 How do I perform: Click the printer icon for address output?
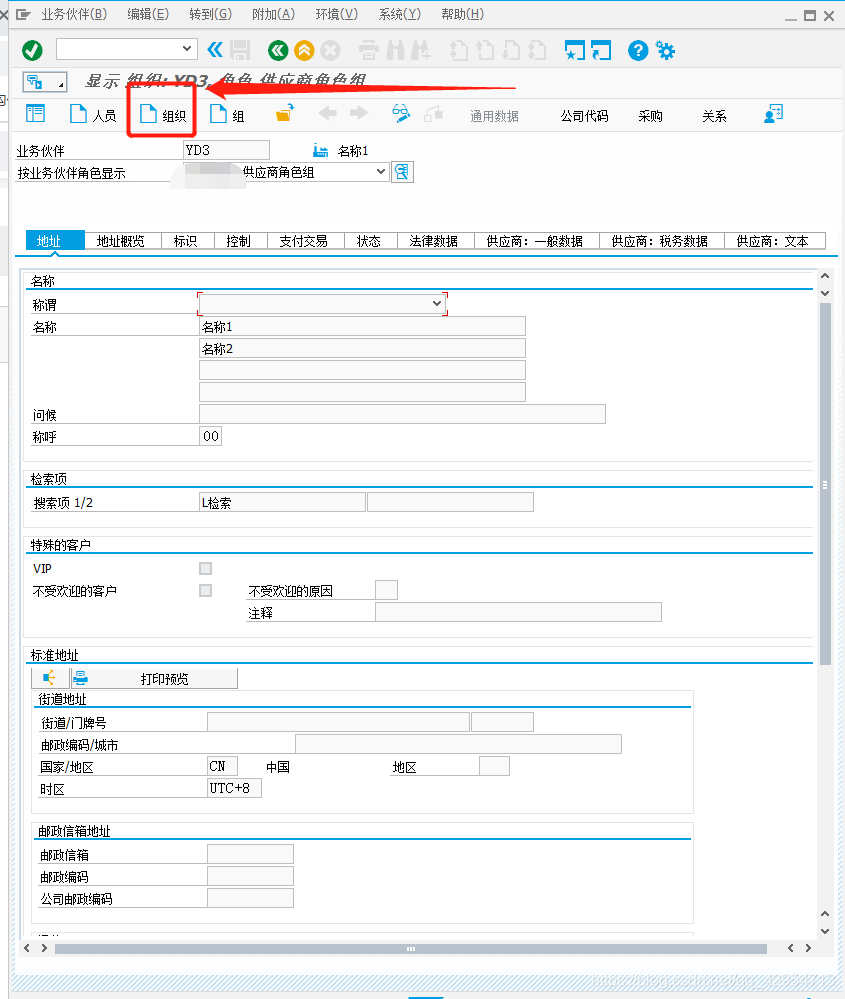80,677
